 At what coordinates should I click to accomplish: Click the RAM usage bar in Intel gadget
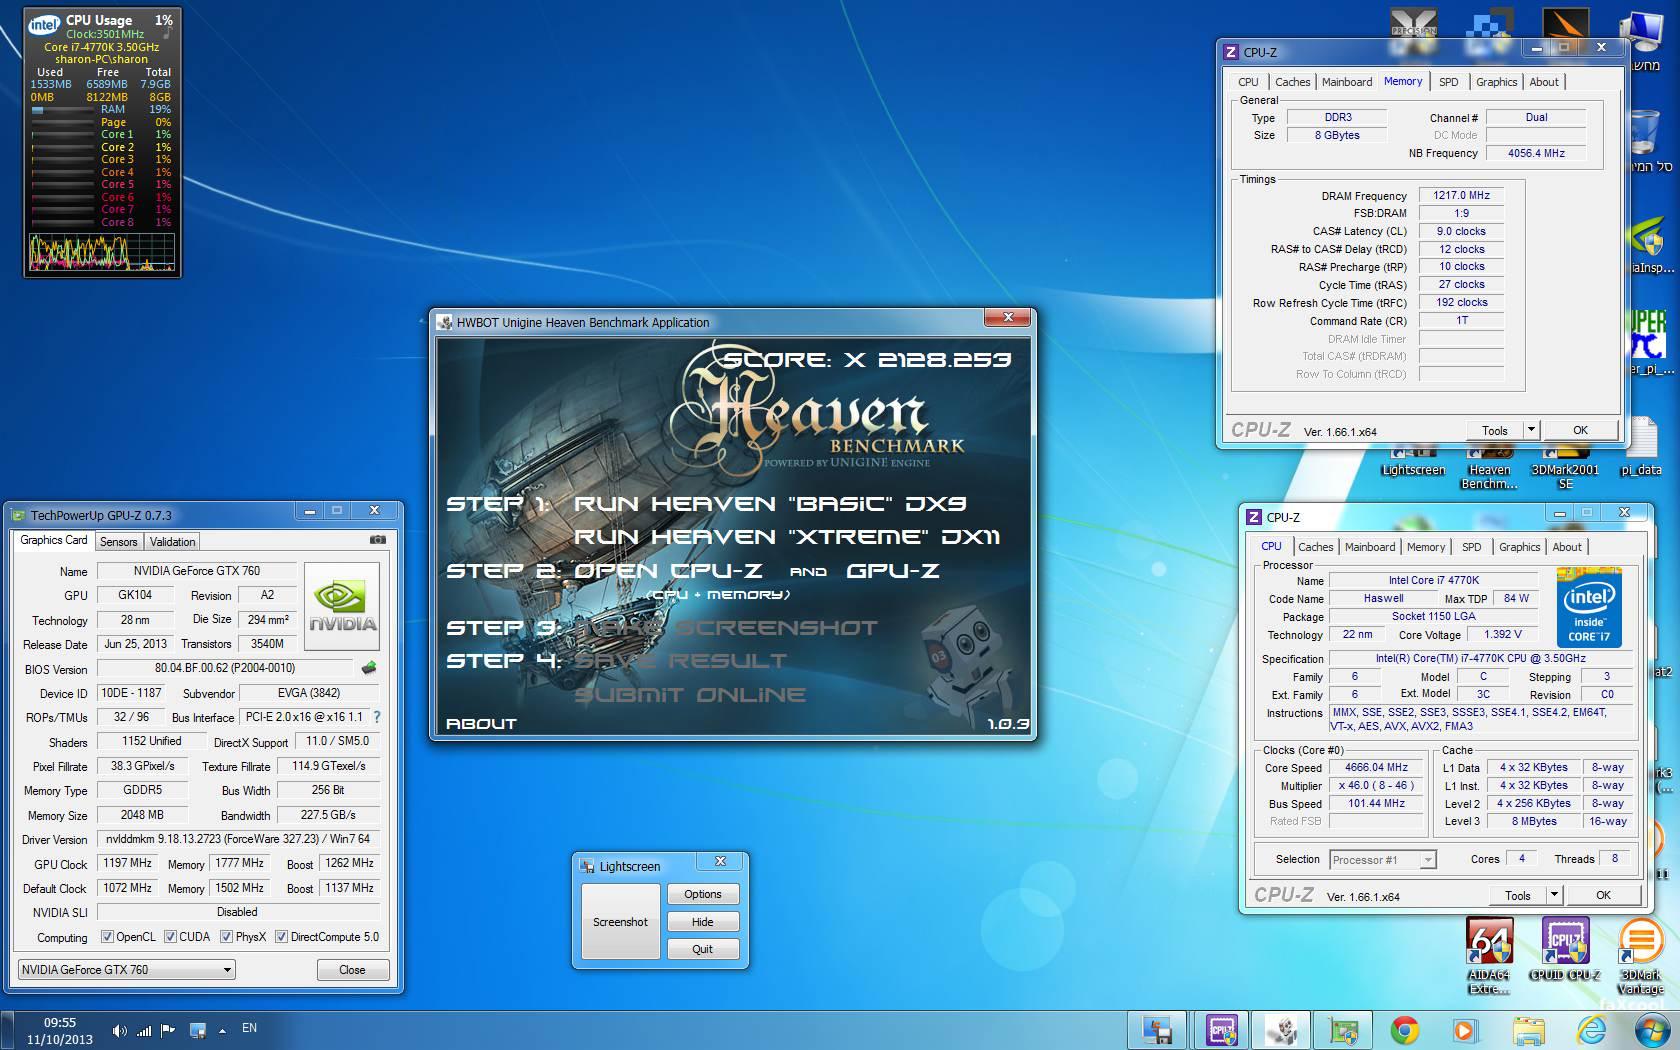tap(61, 110)
